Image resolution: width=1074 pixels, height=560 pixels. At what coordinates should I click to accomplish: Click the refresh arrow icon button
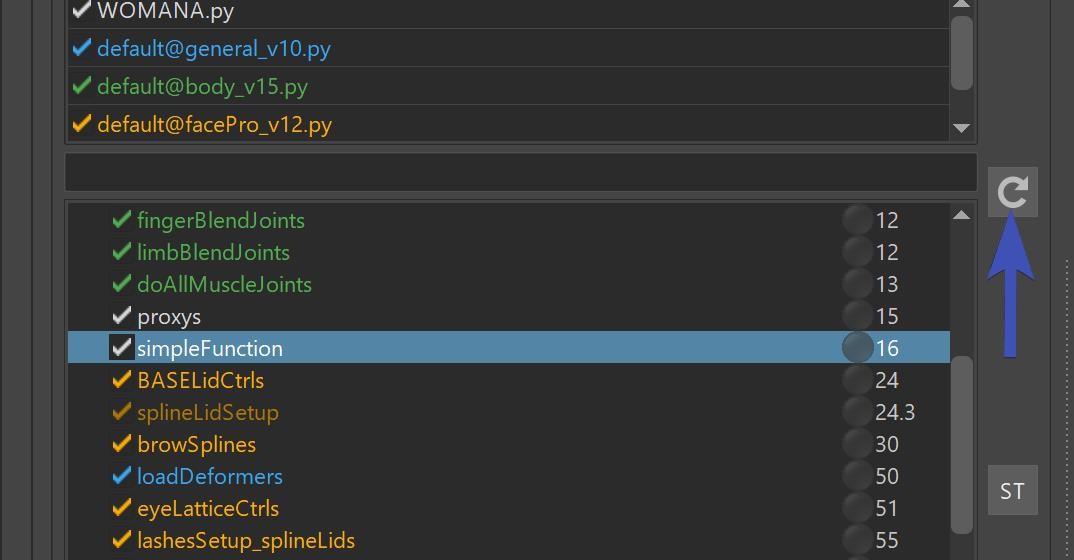(1012, 192)
